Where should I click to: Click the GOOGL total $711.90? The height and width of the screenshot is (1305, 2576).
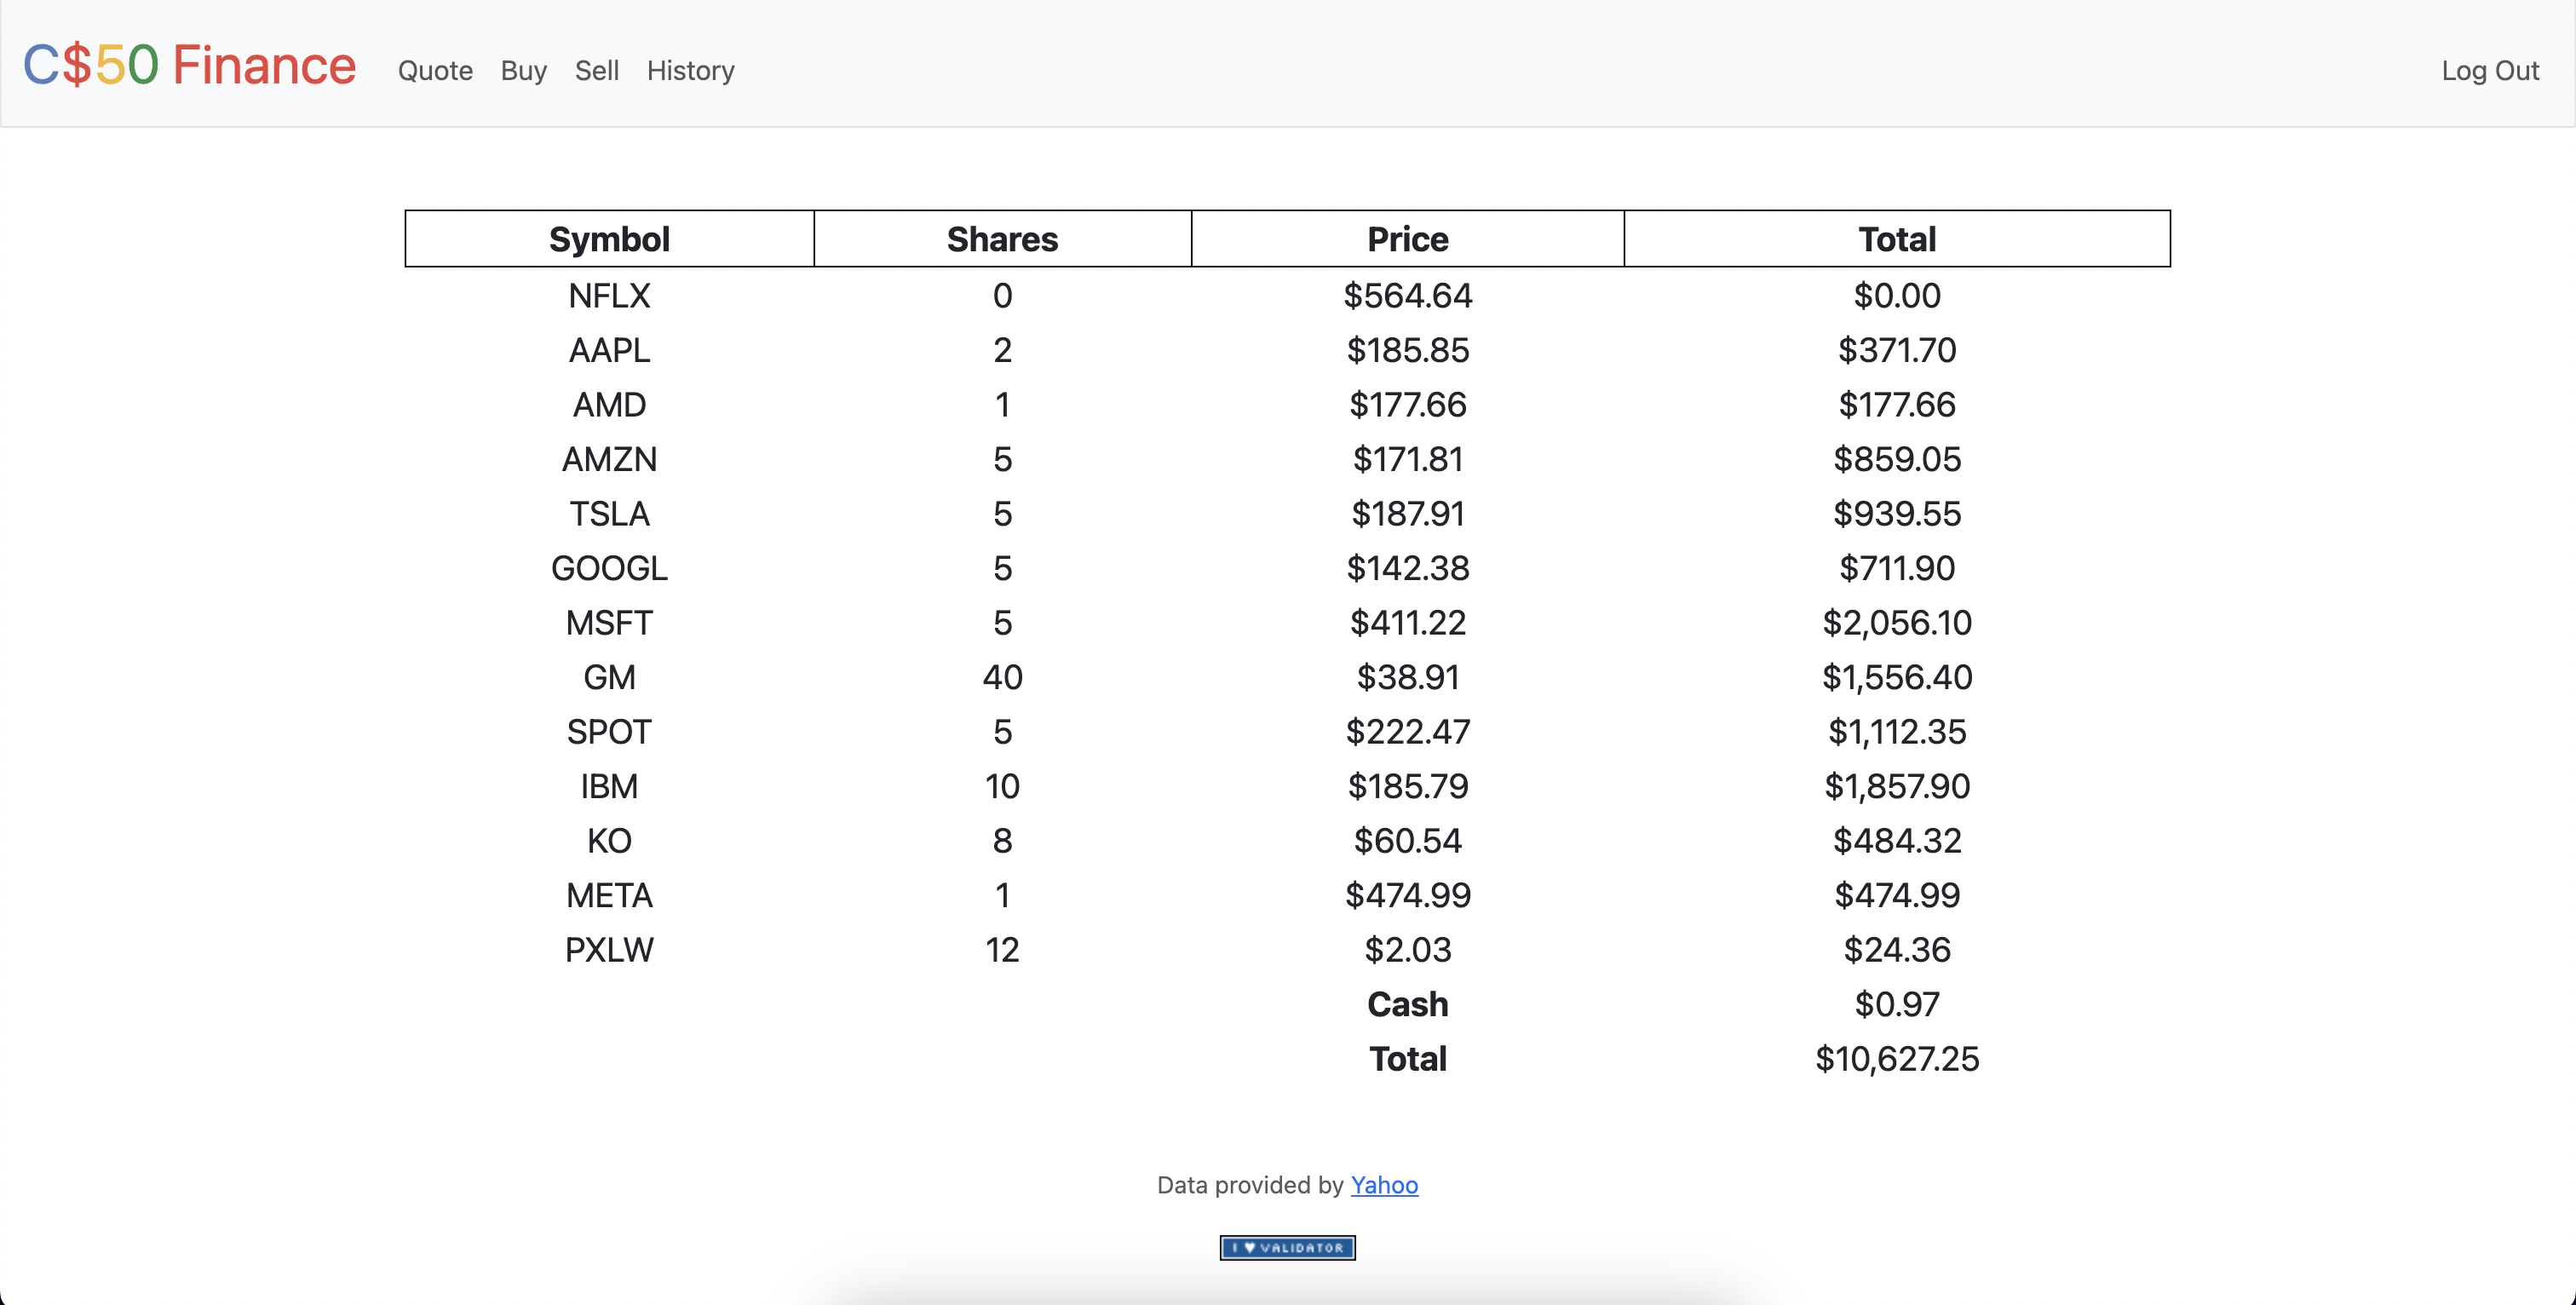coord(1896,568)
